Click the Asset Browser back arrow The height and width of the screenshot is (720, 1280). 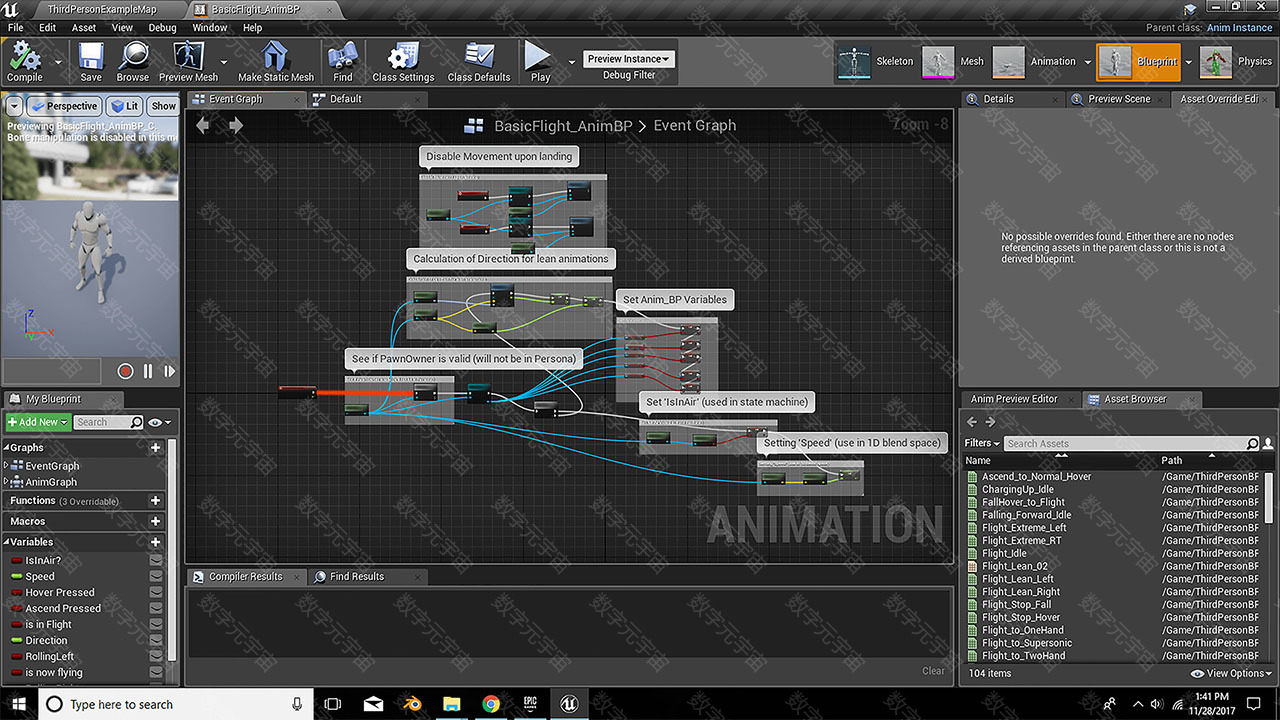click(972, 422)
